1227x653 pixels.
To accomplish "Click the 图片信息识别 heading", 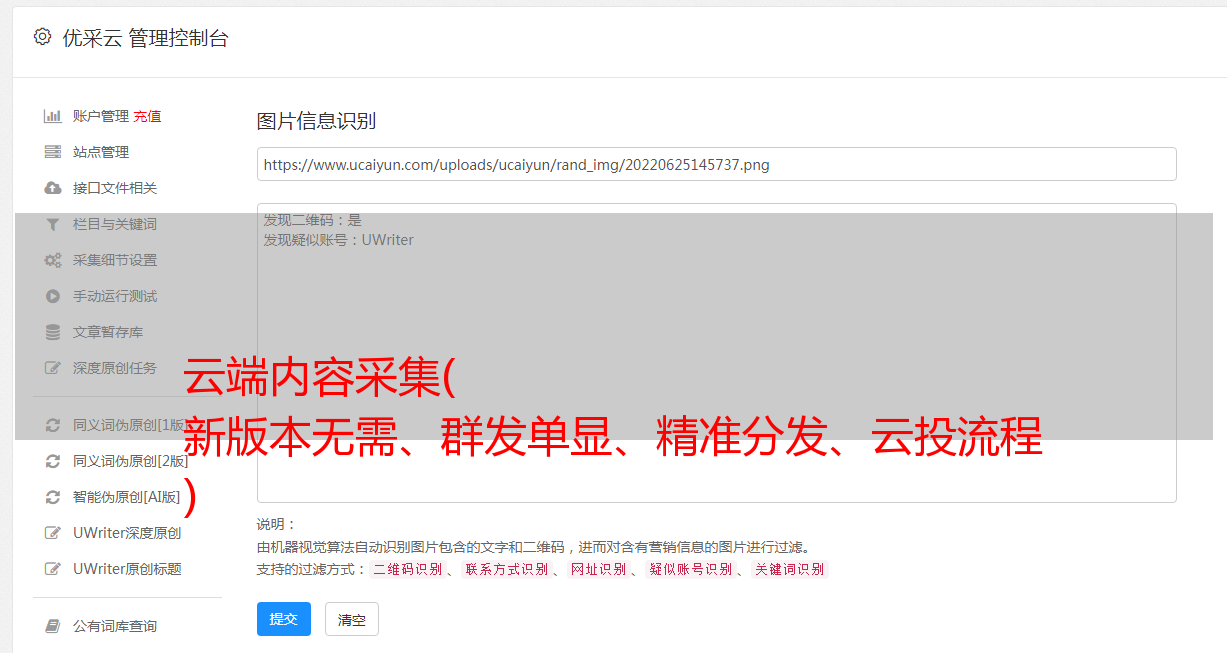I will point(316,121).
